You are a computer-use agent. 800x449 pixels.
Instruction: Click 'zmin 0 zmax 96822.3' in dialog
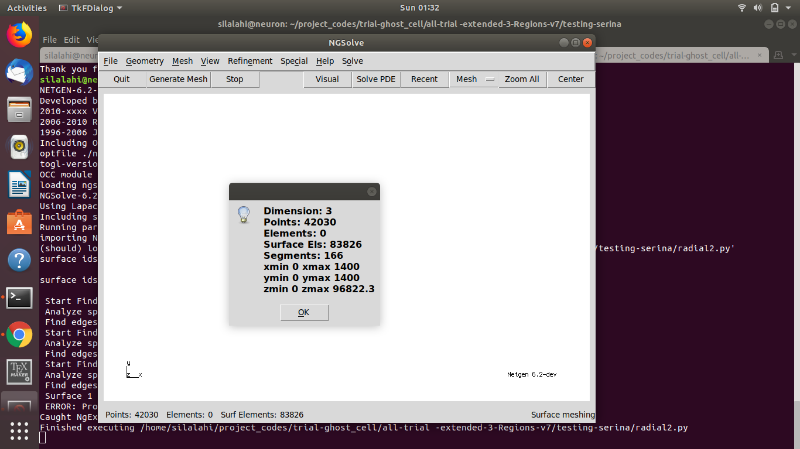319,289
